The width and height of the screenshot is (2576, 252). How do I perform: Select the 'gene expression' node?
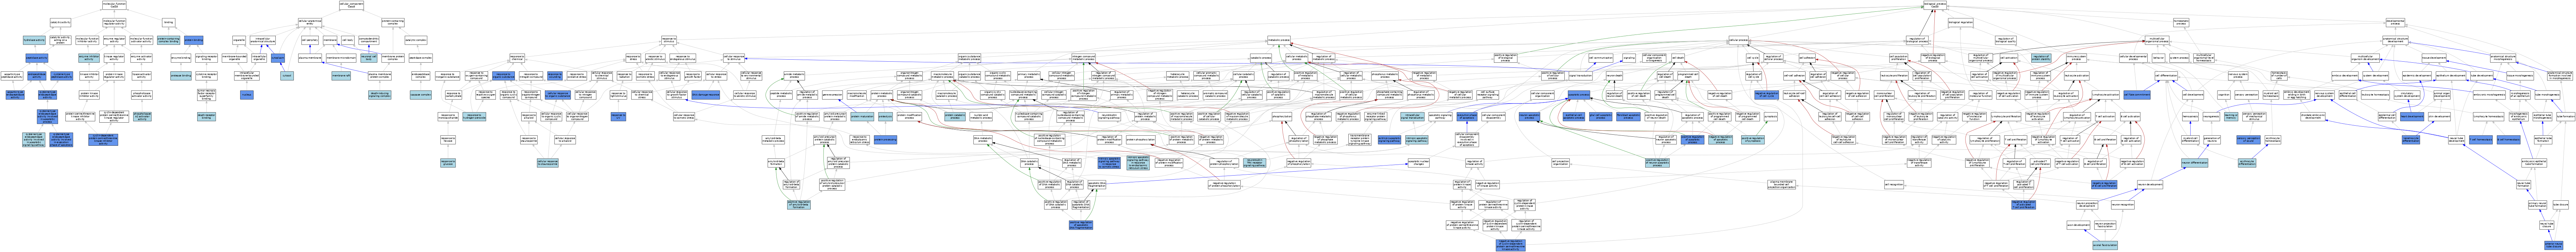click(832, 94)
